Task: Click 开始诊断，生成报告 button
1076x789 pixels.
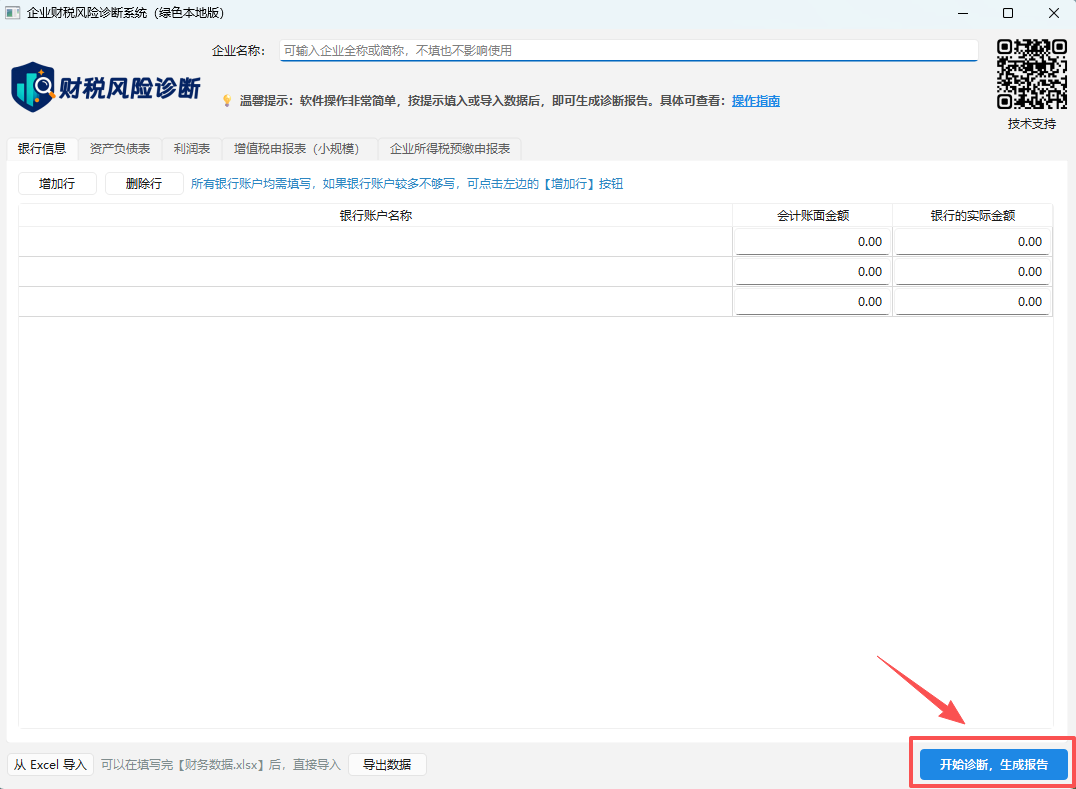Action: (994, 764)
